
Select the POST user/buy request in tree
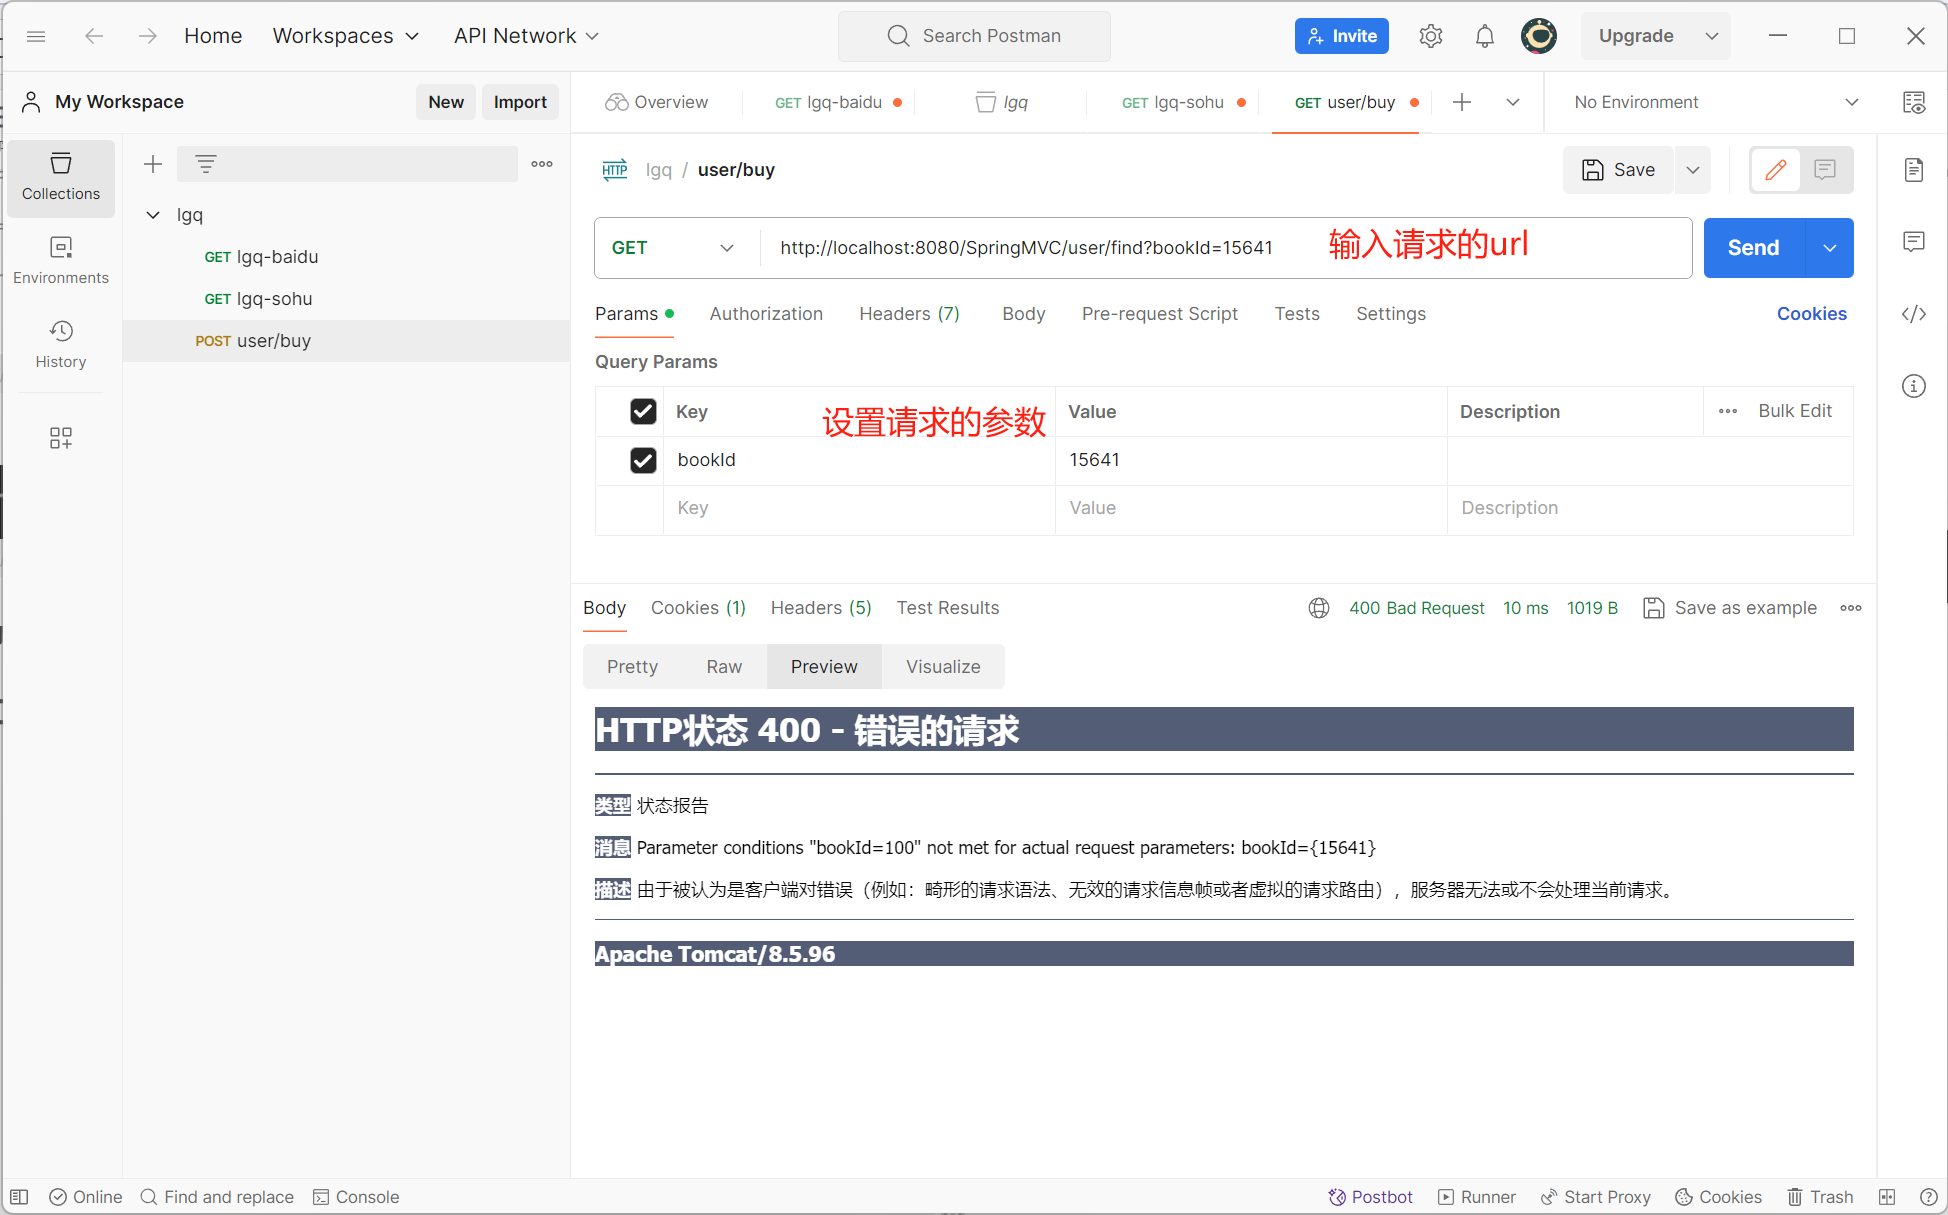pos(346,341)
